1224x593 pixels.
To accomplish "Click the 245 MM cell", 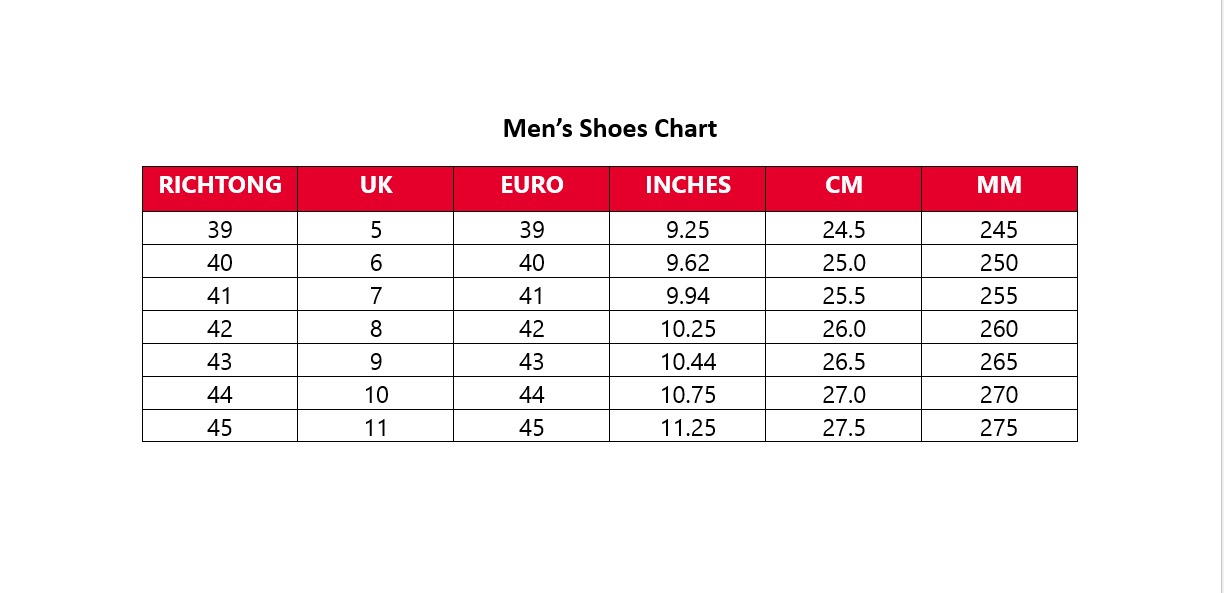I will 999,229.
